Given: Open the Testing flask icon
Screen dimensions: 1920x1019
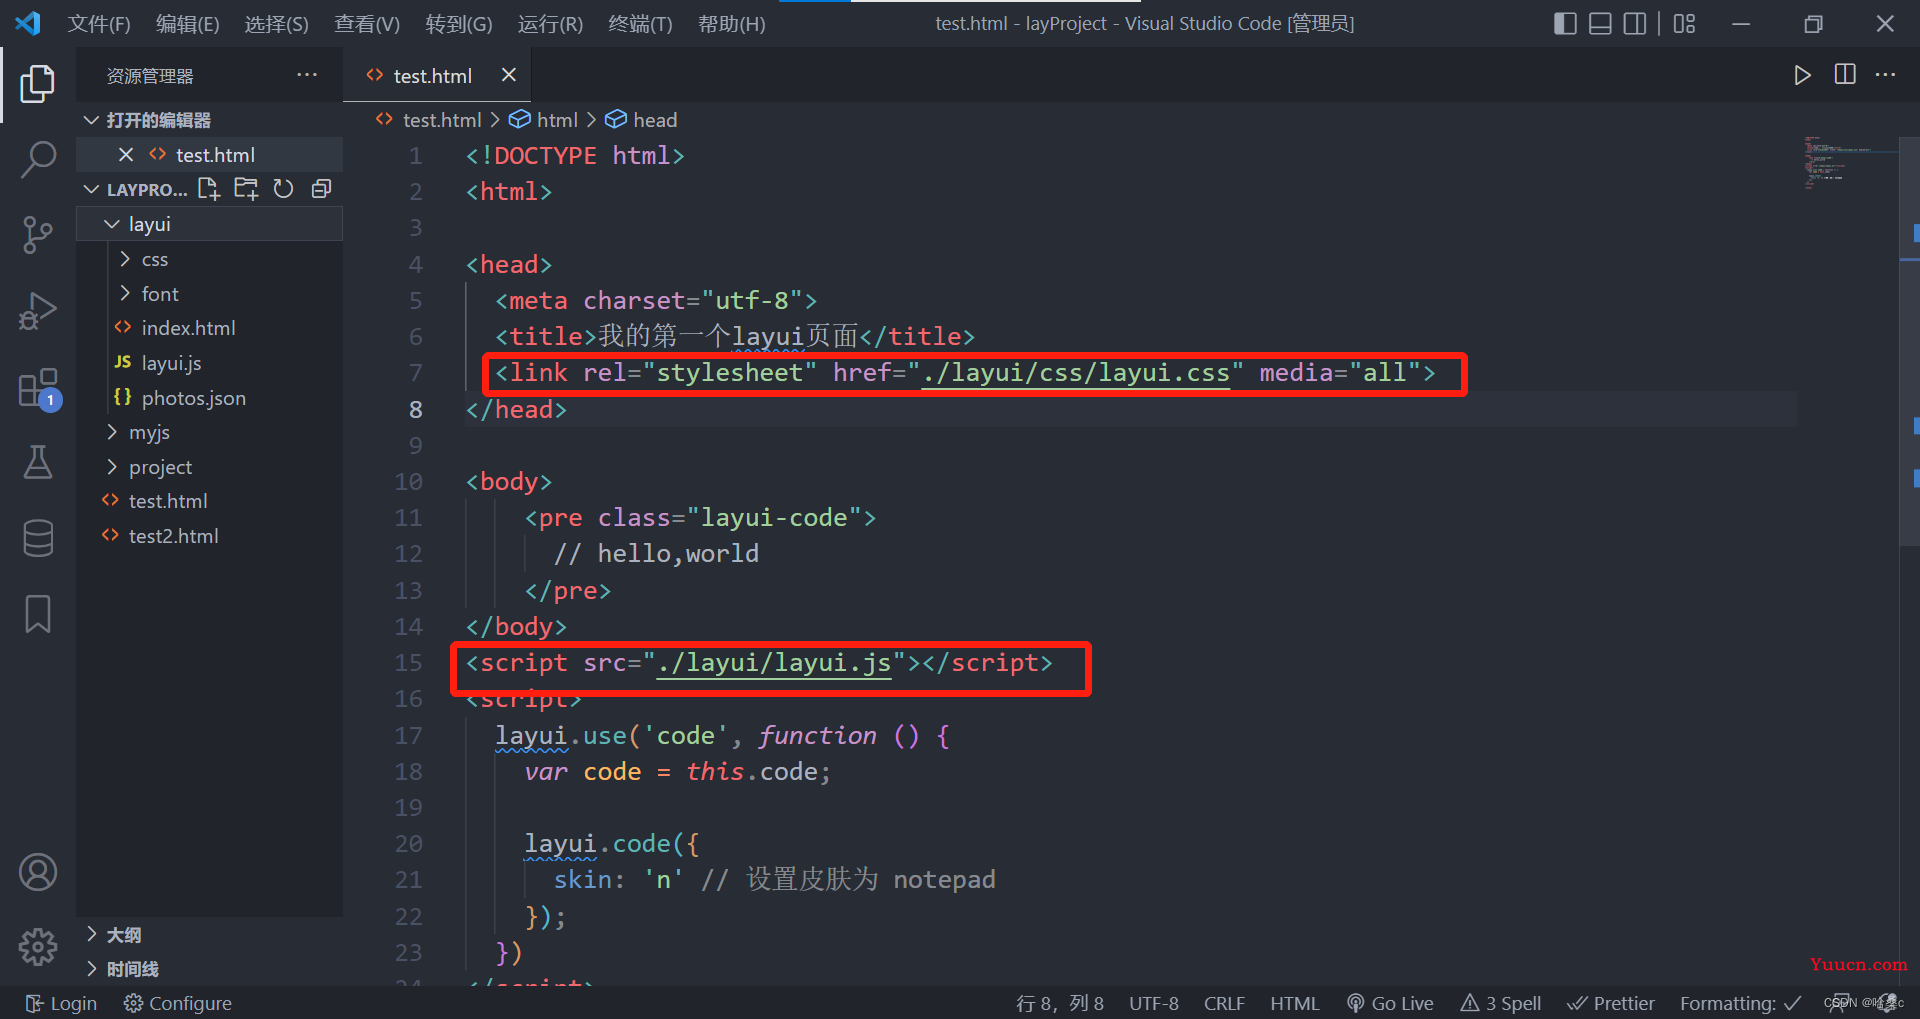Looking at the screenshot, I should (38, 463).
